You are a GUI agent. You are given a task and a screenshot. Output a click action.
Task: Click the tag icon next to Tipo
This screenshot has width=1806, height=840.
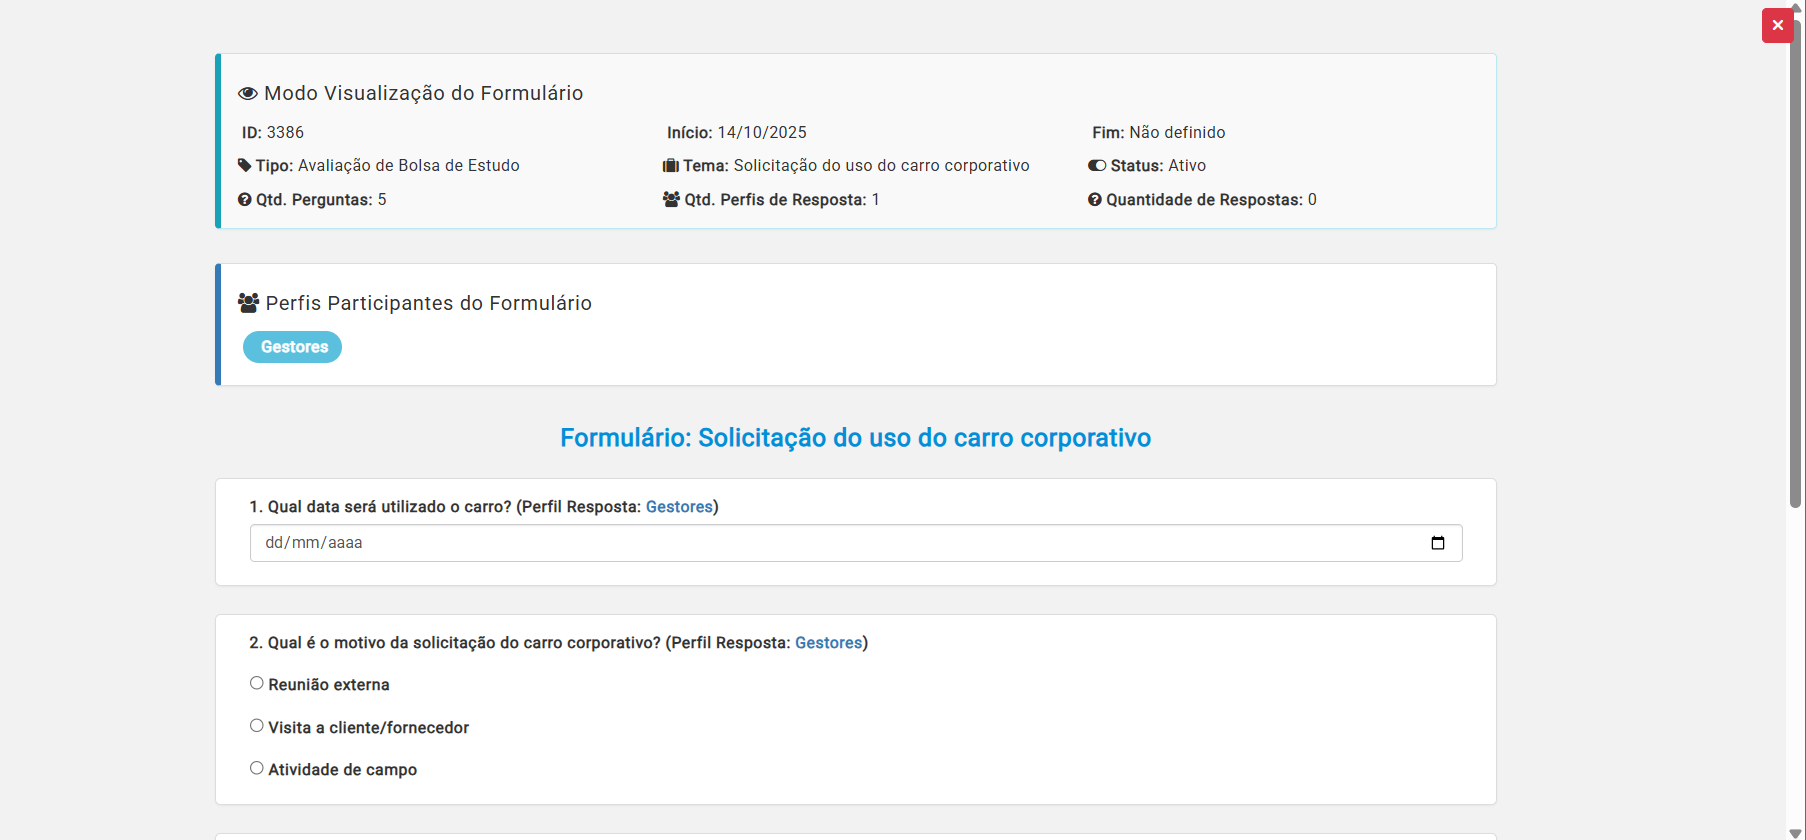coord(244,165)
